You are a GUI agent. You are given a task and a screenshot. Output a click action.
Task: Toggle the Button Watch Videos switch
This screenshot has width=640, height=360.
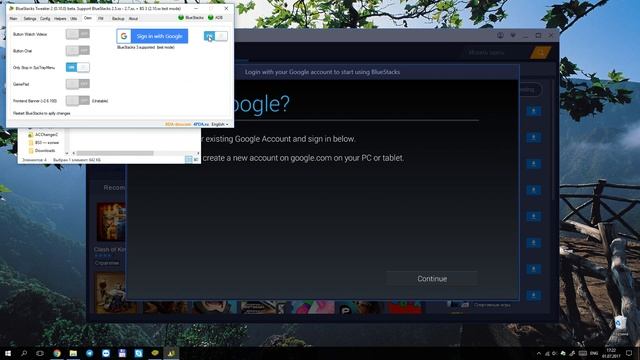point(78,34)
